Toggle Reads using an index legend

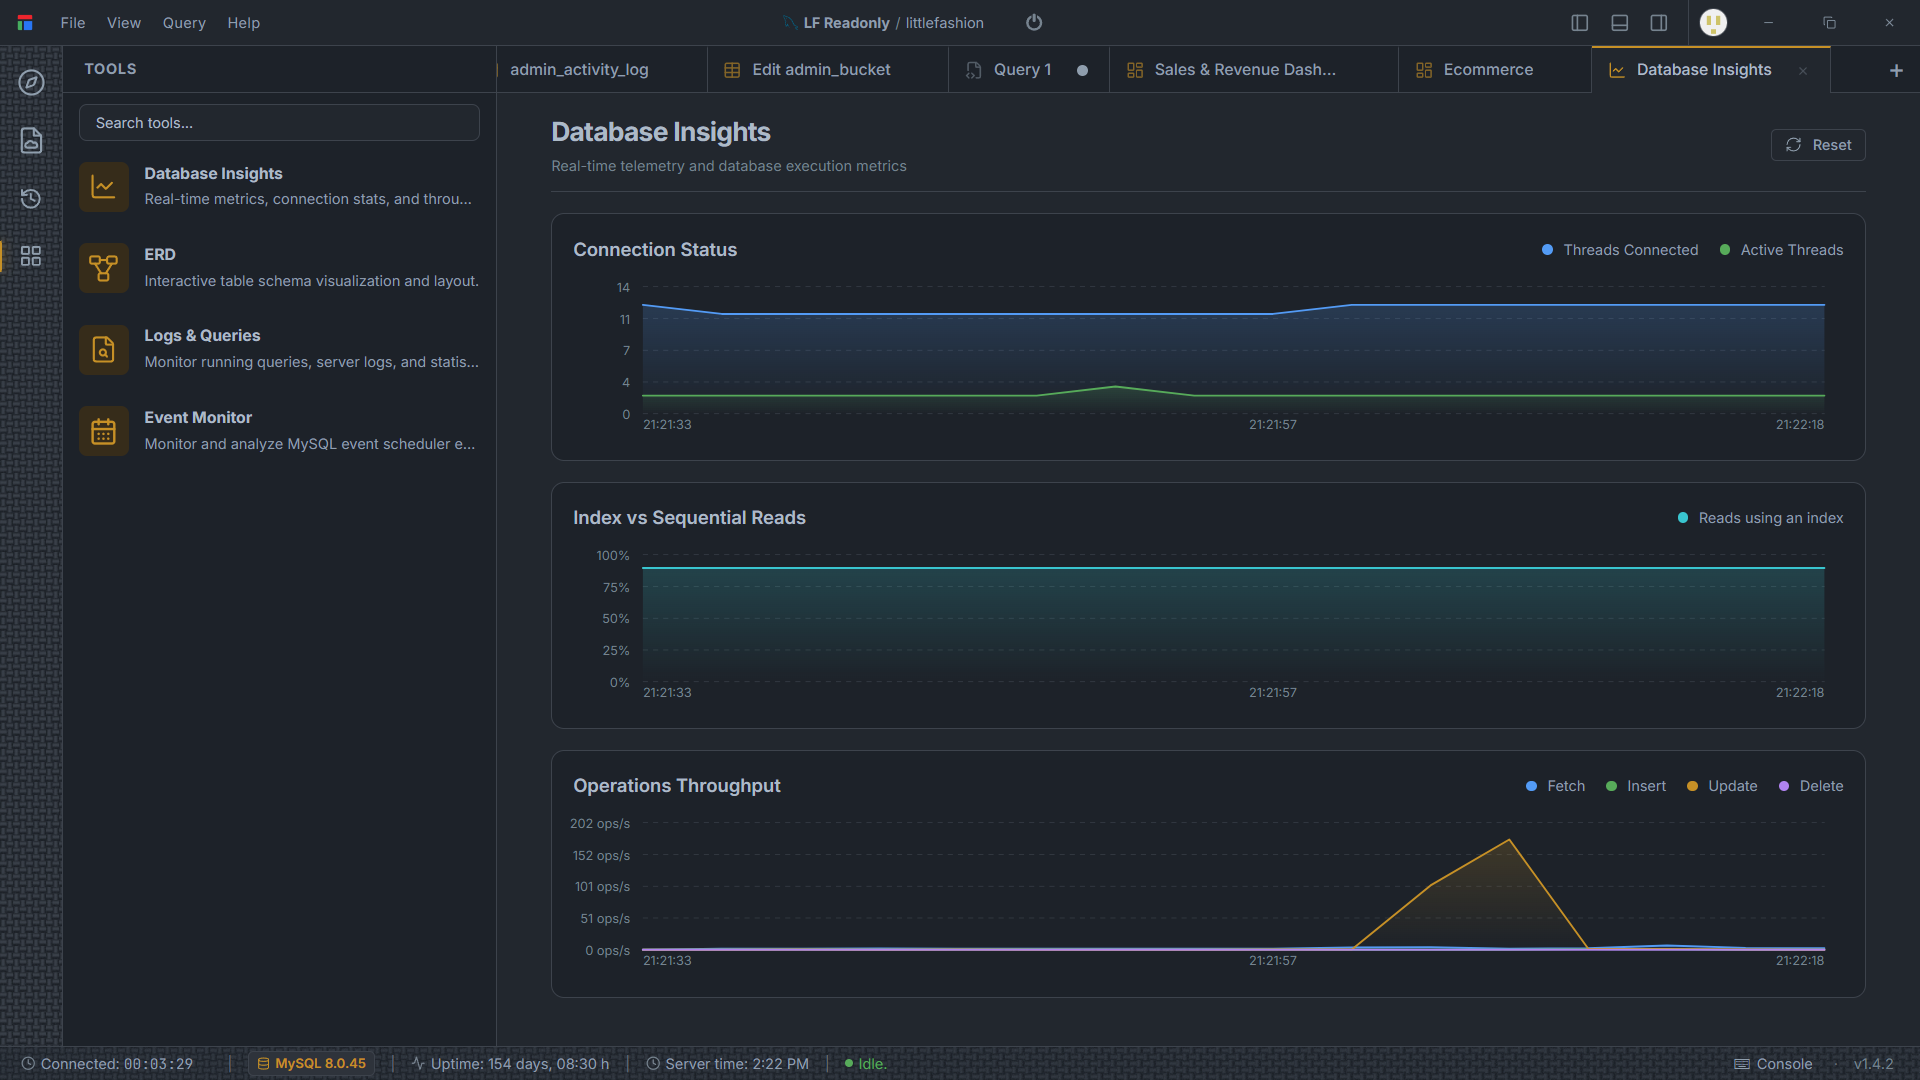pyautogui.click(x=1760, y=518)
